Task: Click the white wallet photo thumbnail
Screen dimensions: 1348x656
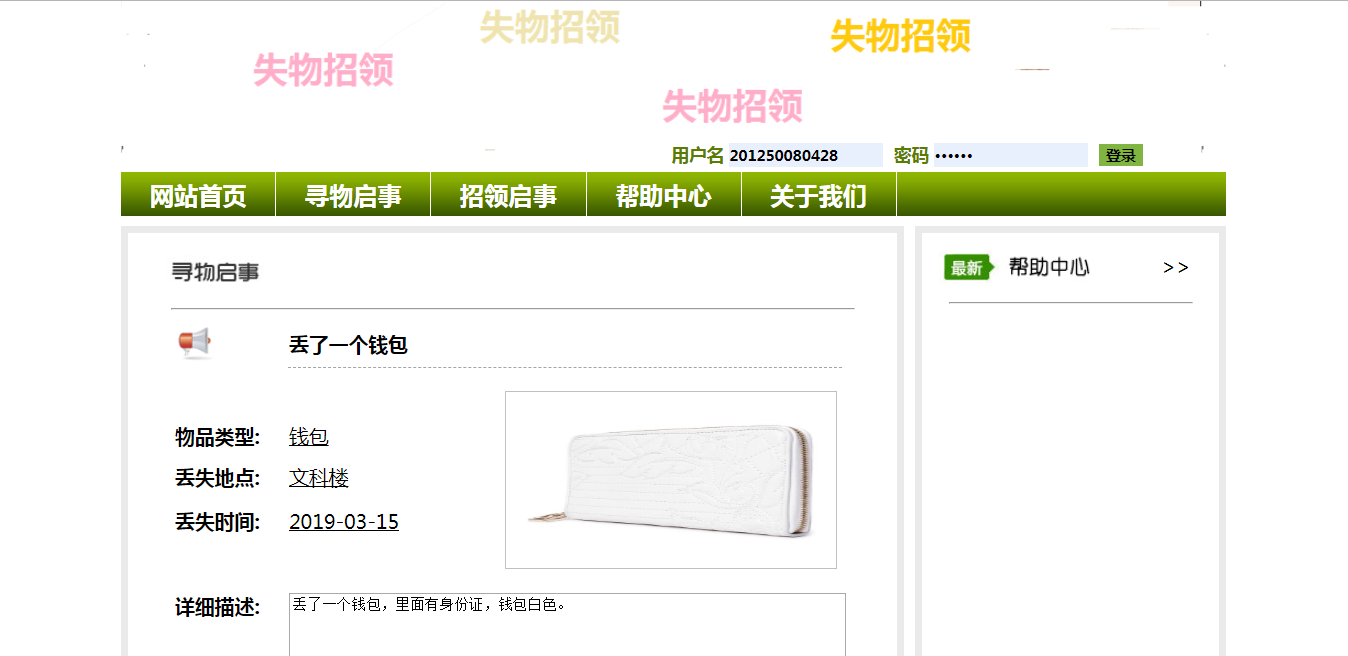Action: (x=671, y=480)
